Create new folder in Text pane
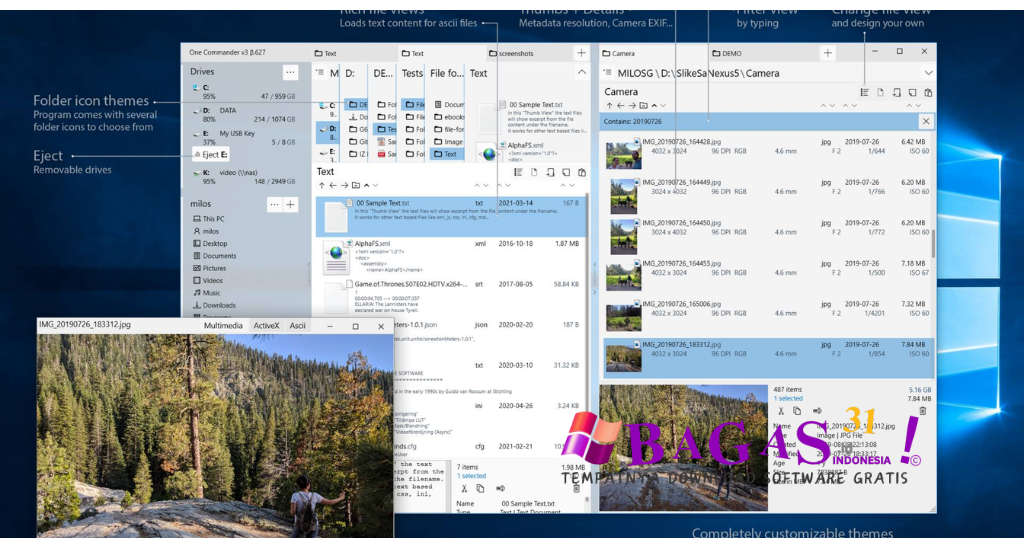This screenshot has width=1024, height=538. [356, 185]
